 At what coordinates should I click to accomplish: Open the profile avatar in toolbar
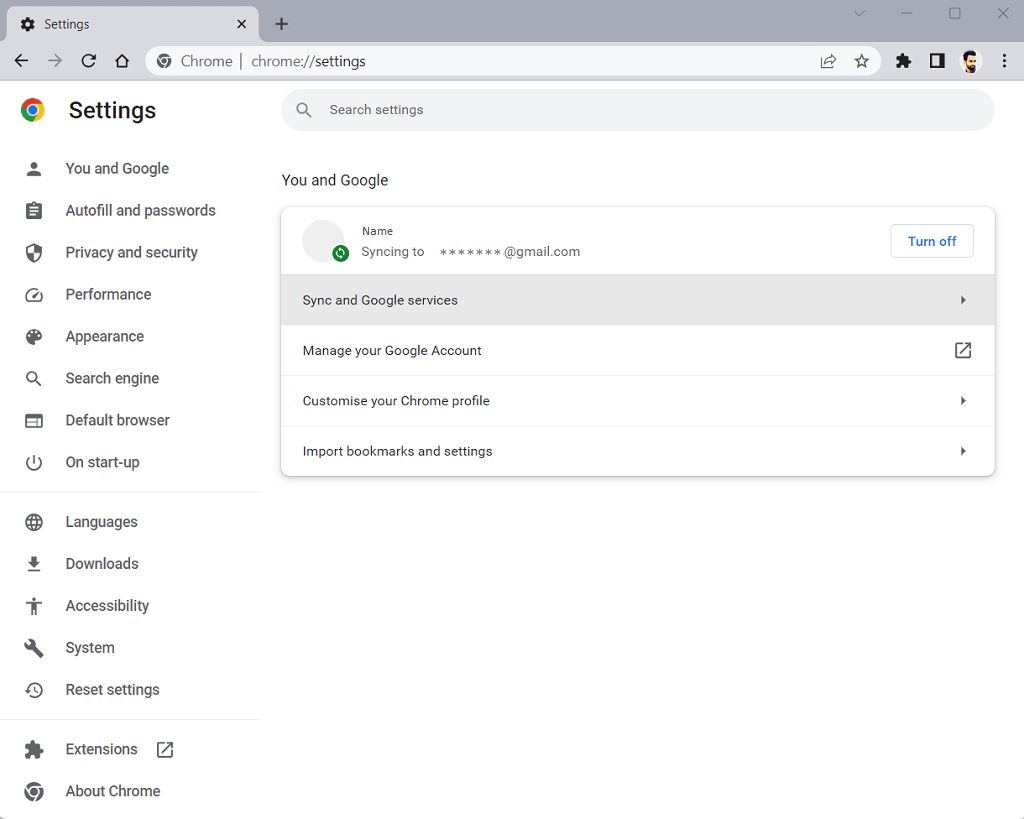pyautogui.click(x=970, y=61)
